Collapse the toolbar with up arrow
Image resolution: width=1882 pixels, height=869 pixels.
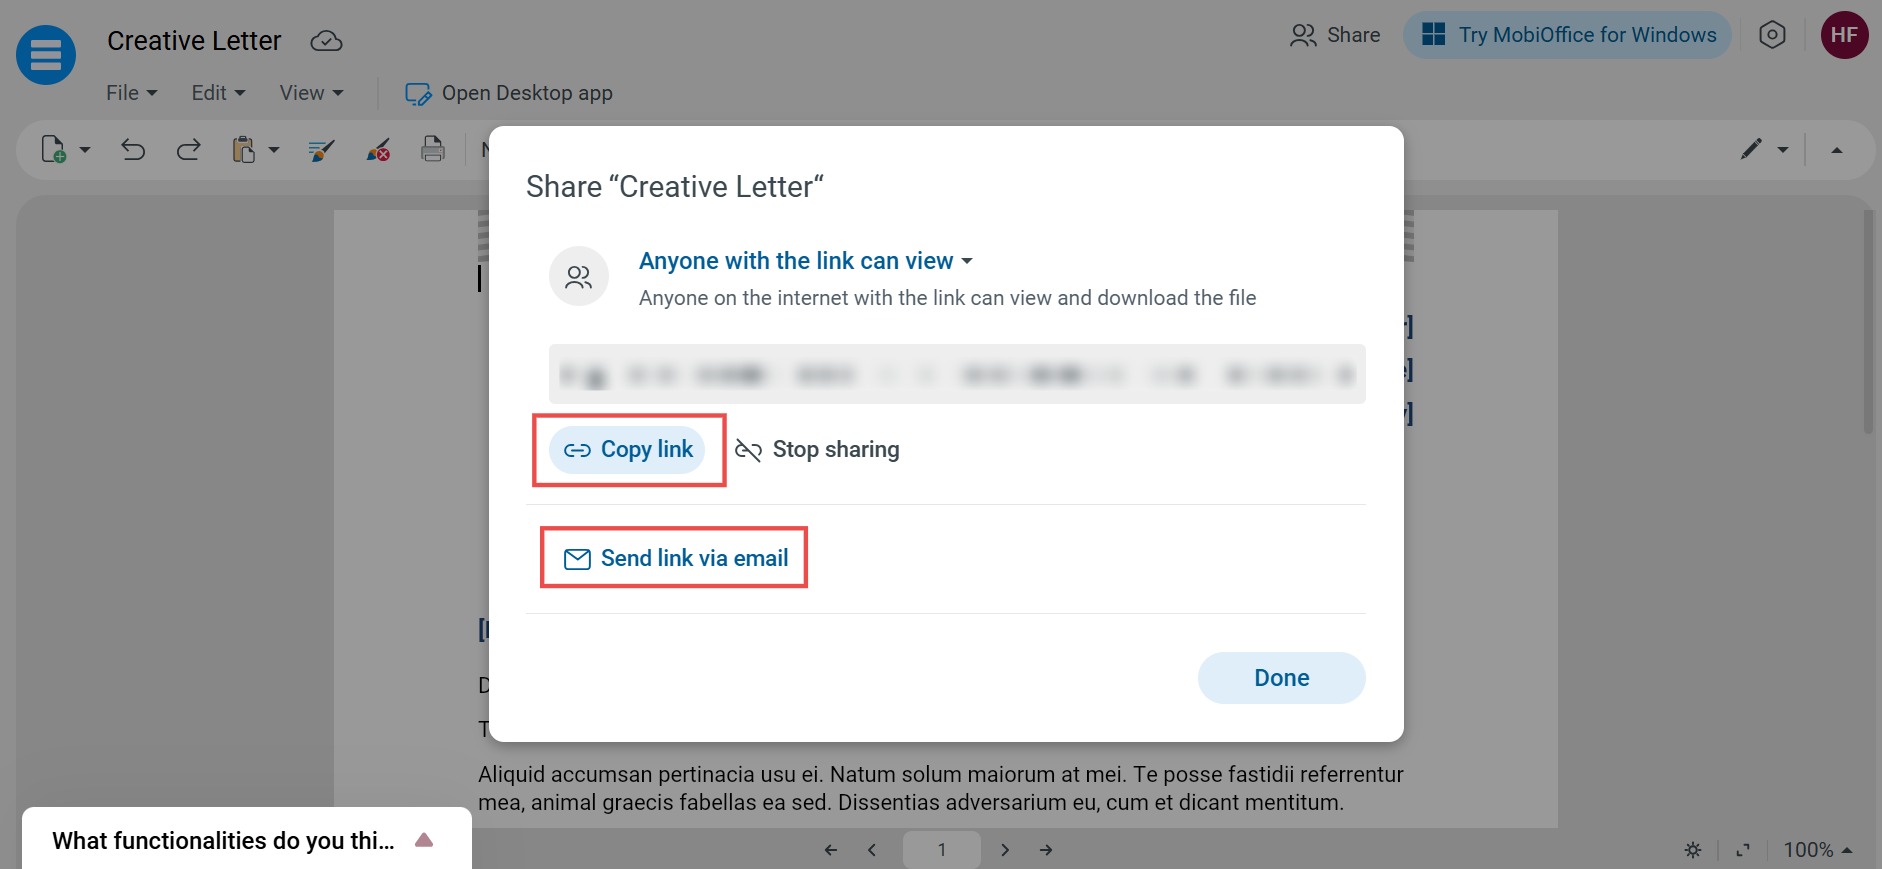[1837, 150]
